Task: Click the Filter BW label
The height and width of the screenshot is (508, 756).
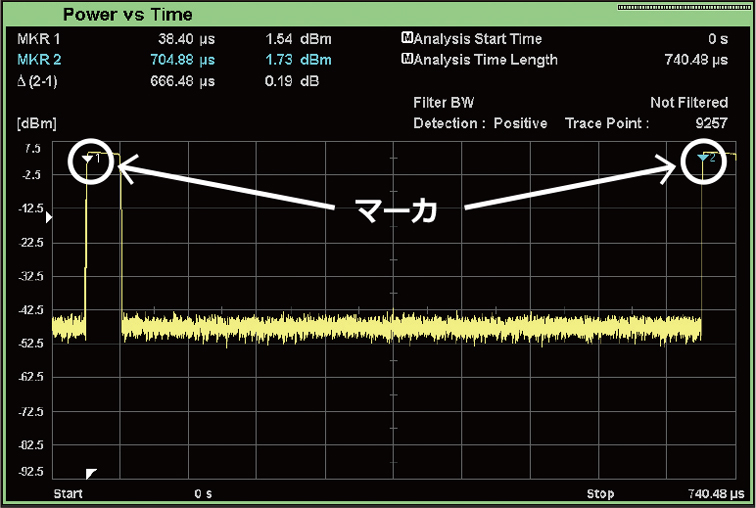Action: tap(444, 102)
